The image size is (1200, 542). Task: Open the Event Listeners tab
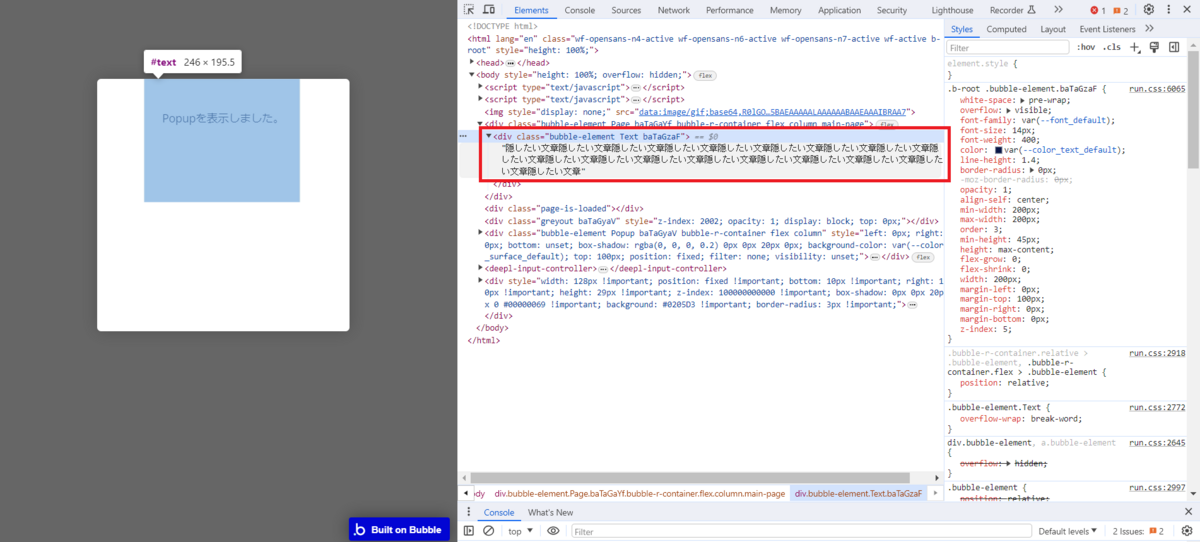click(x=1107, y=29)
